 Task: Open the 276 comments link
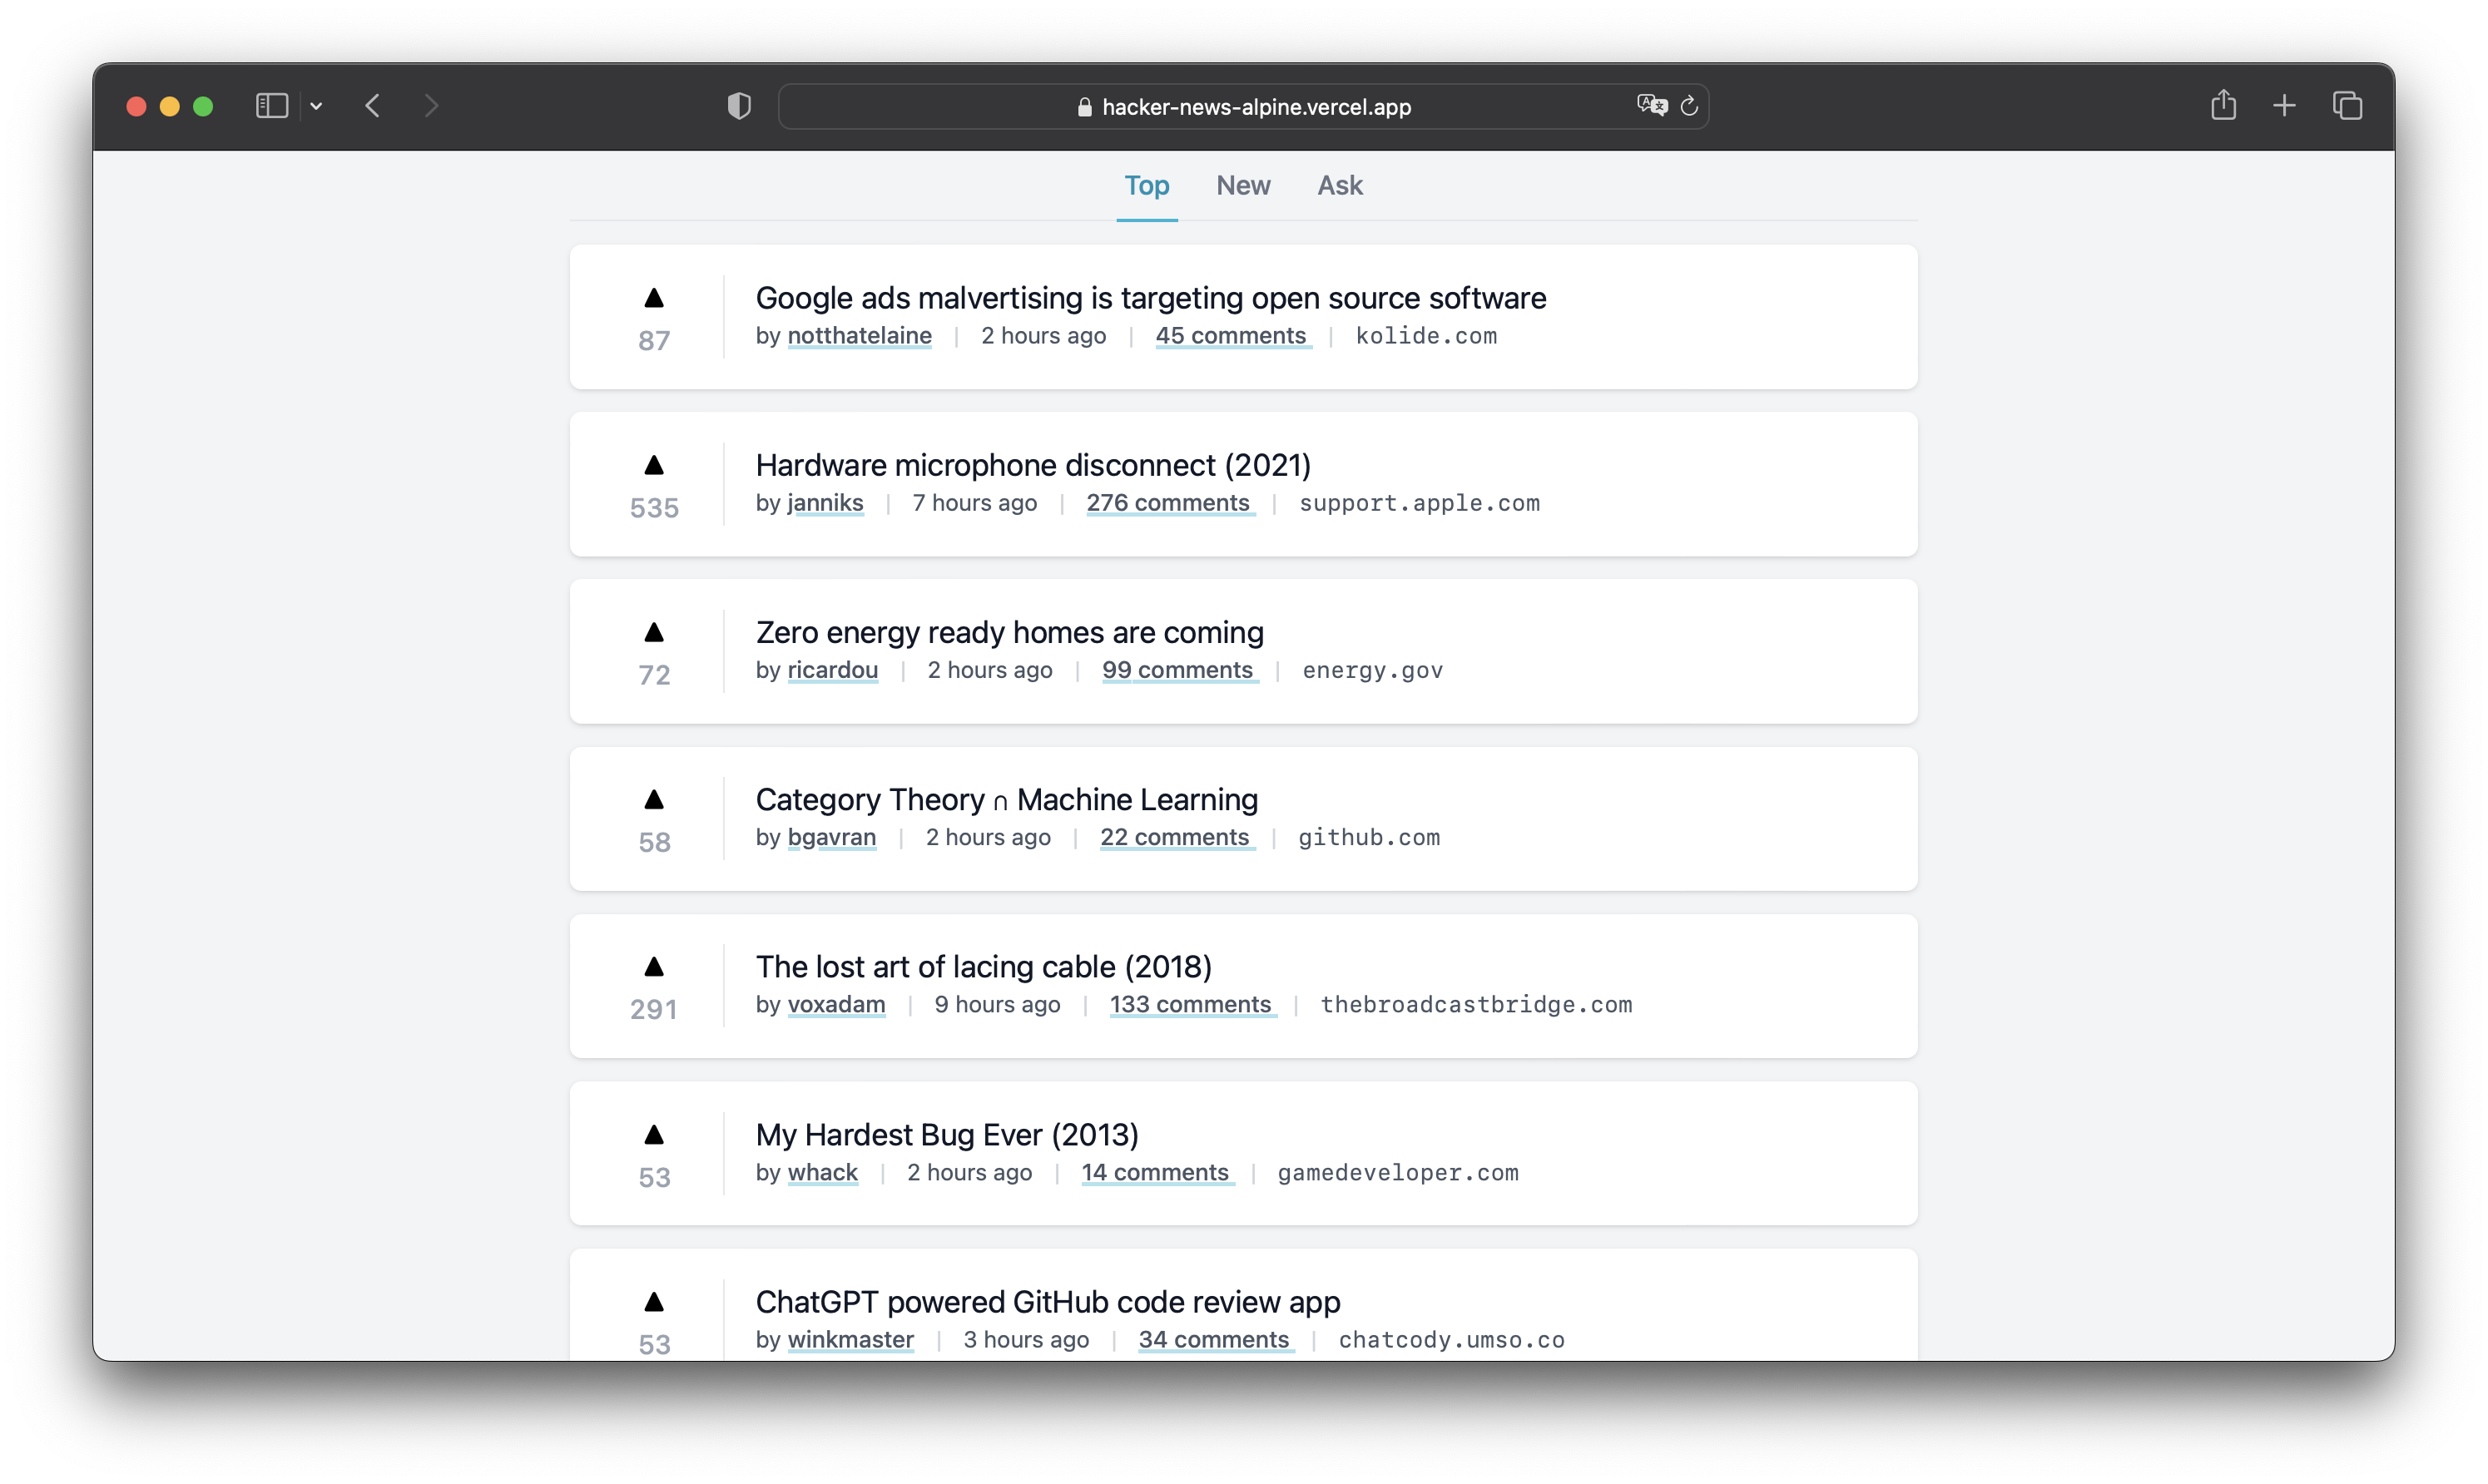(x=1168, y=503)
